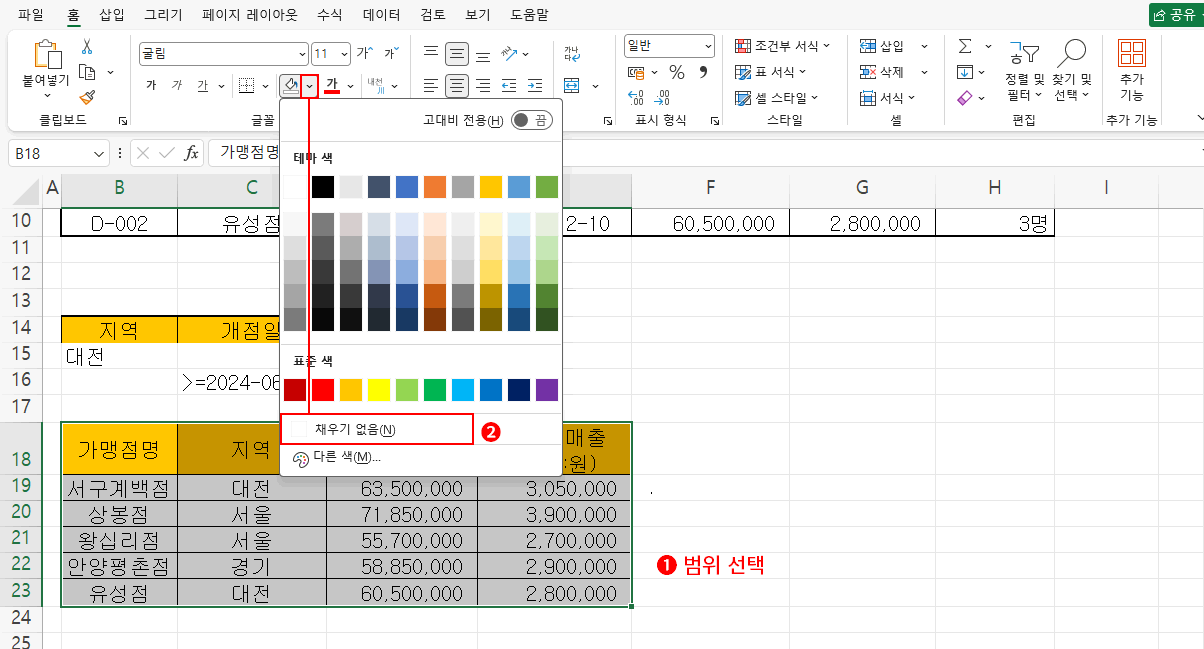Click the Cut scissors icon
Screen dimensions: 1204x649
point(87,46)
